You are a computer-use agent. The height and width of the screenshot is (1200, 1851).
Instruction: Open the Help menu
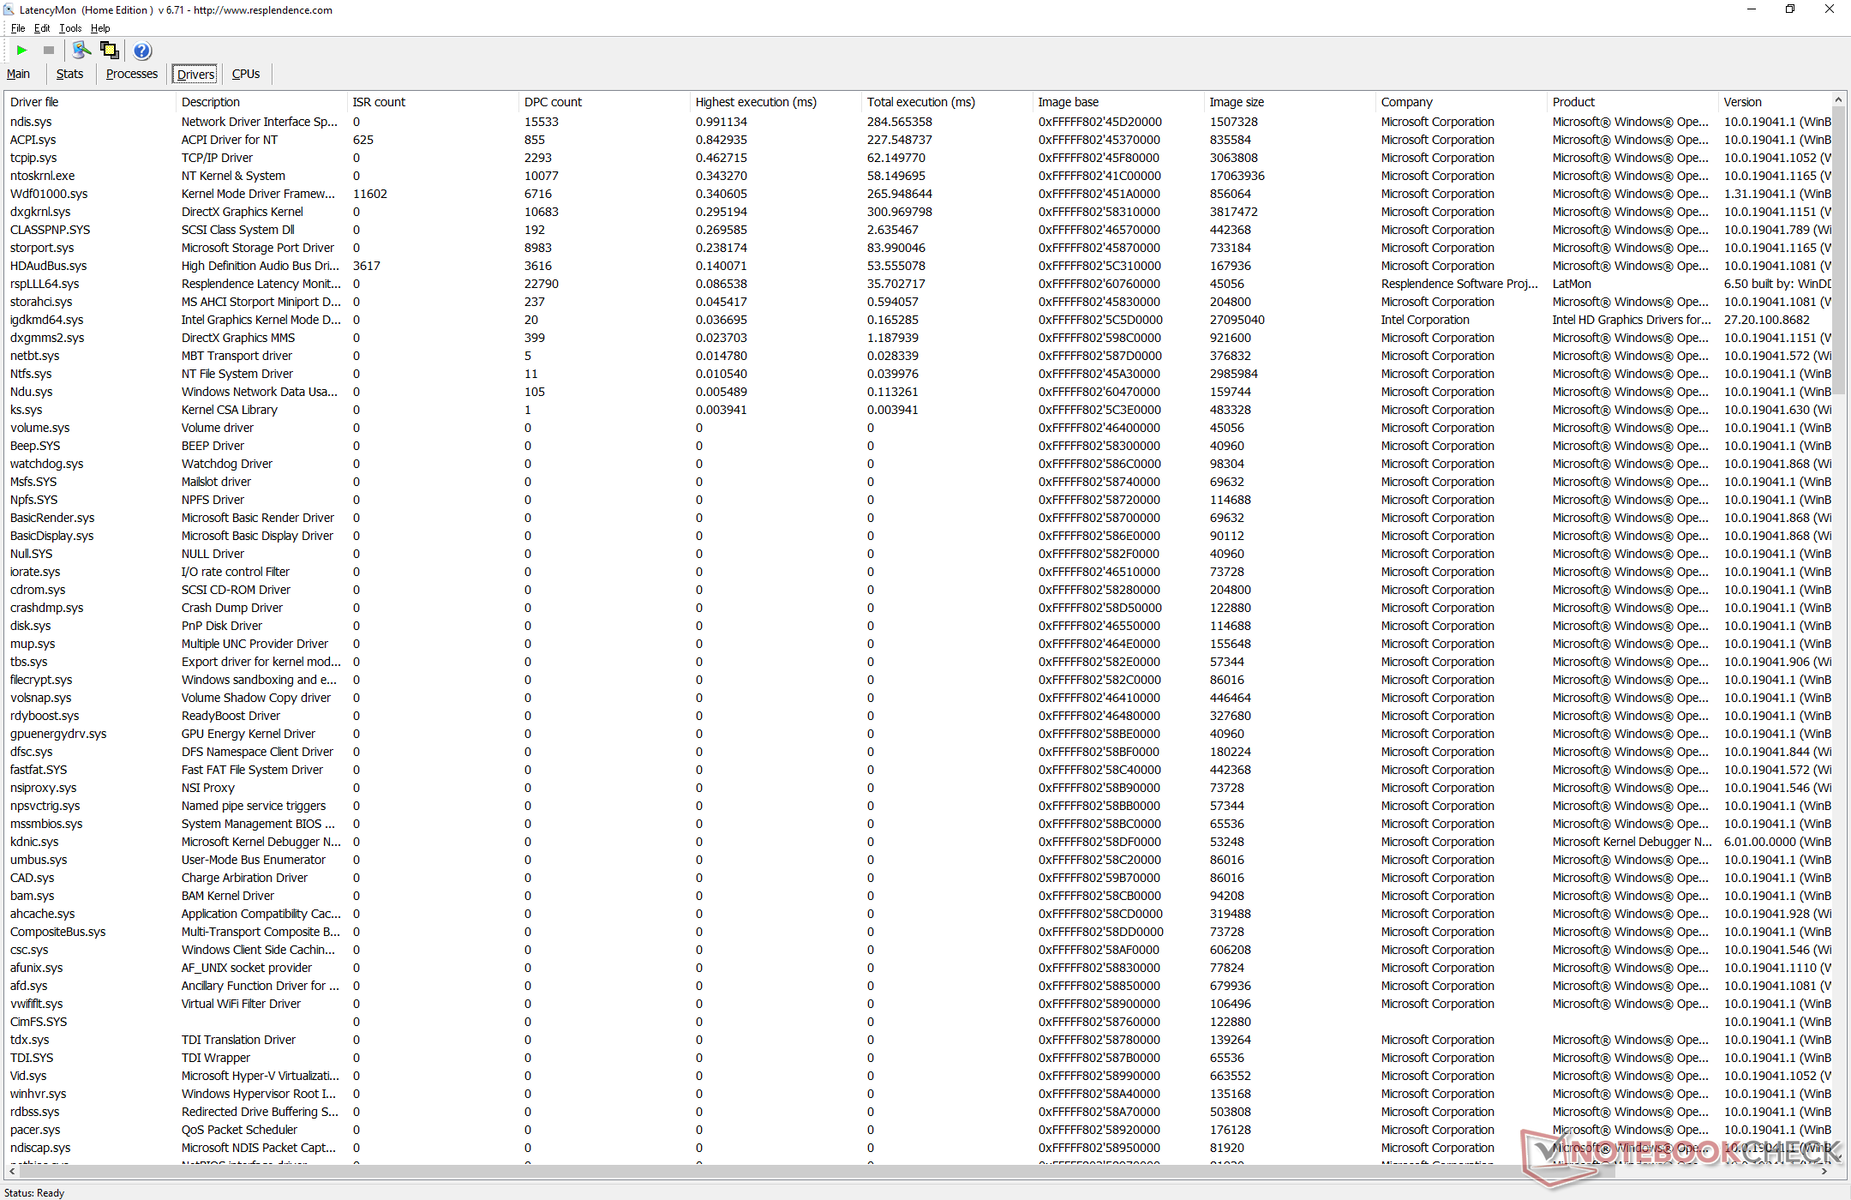click(x=100, y=28)
